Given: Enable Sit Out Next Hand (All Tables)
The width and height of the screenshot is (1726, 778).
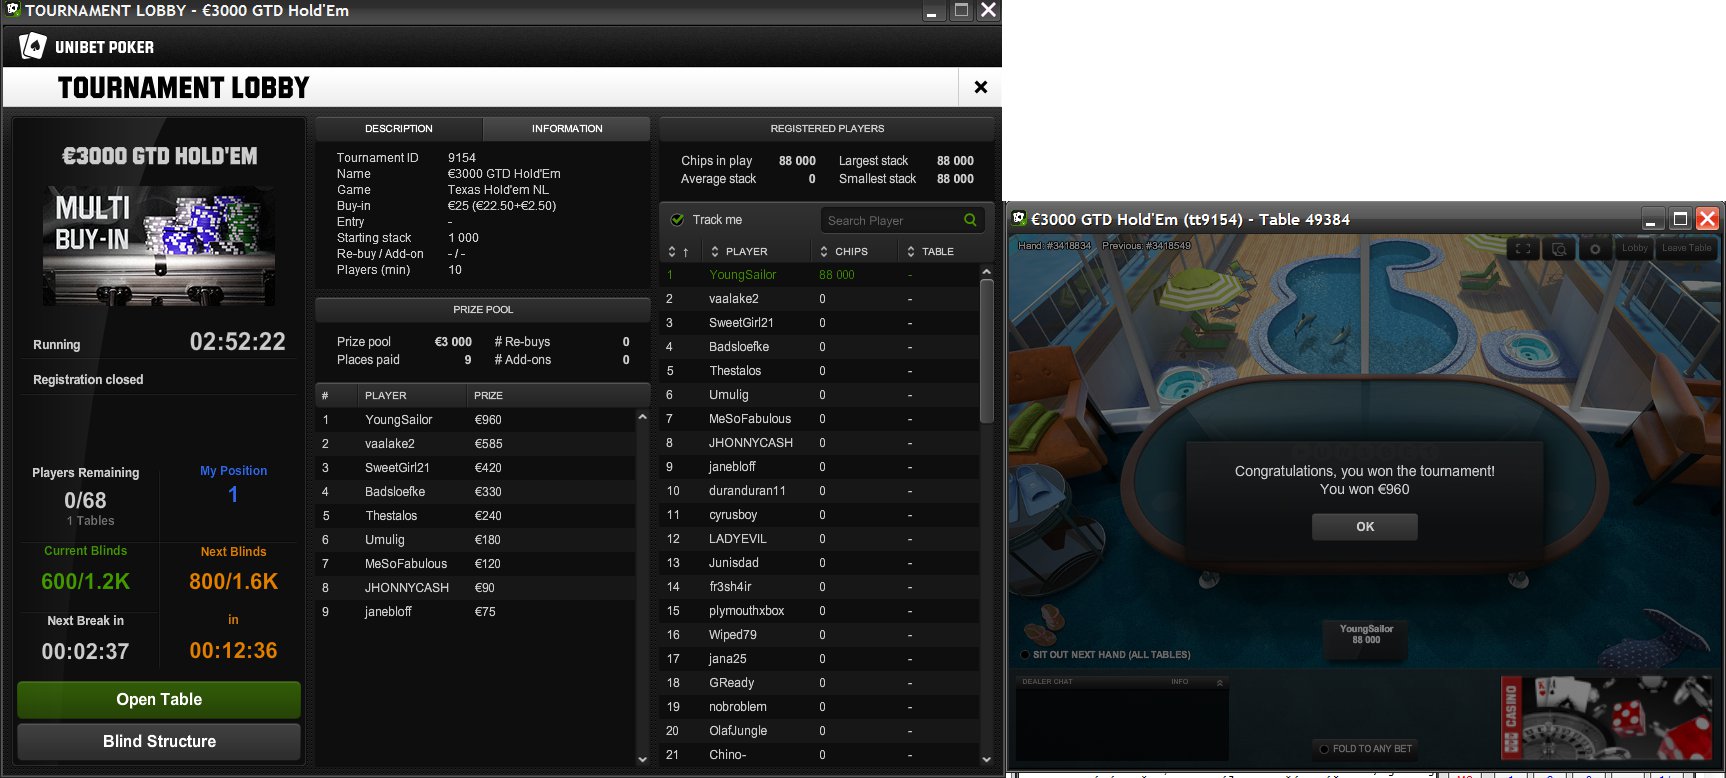Looking at the screenshot, I should [1025, 655].
